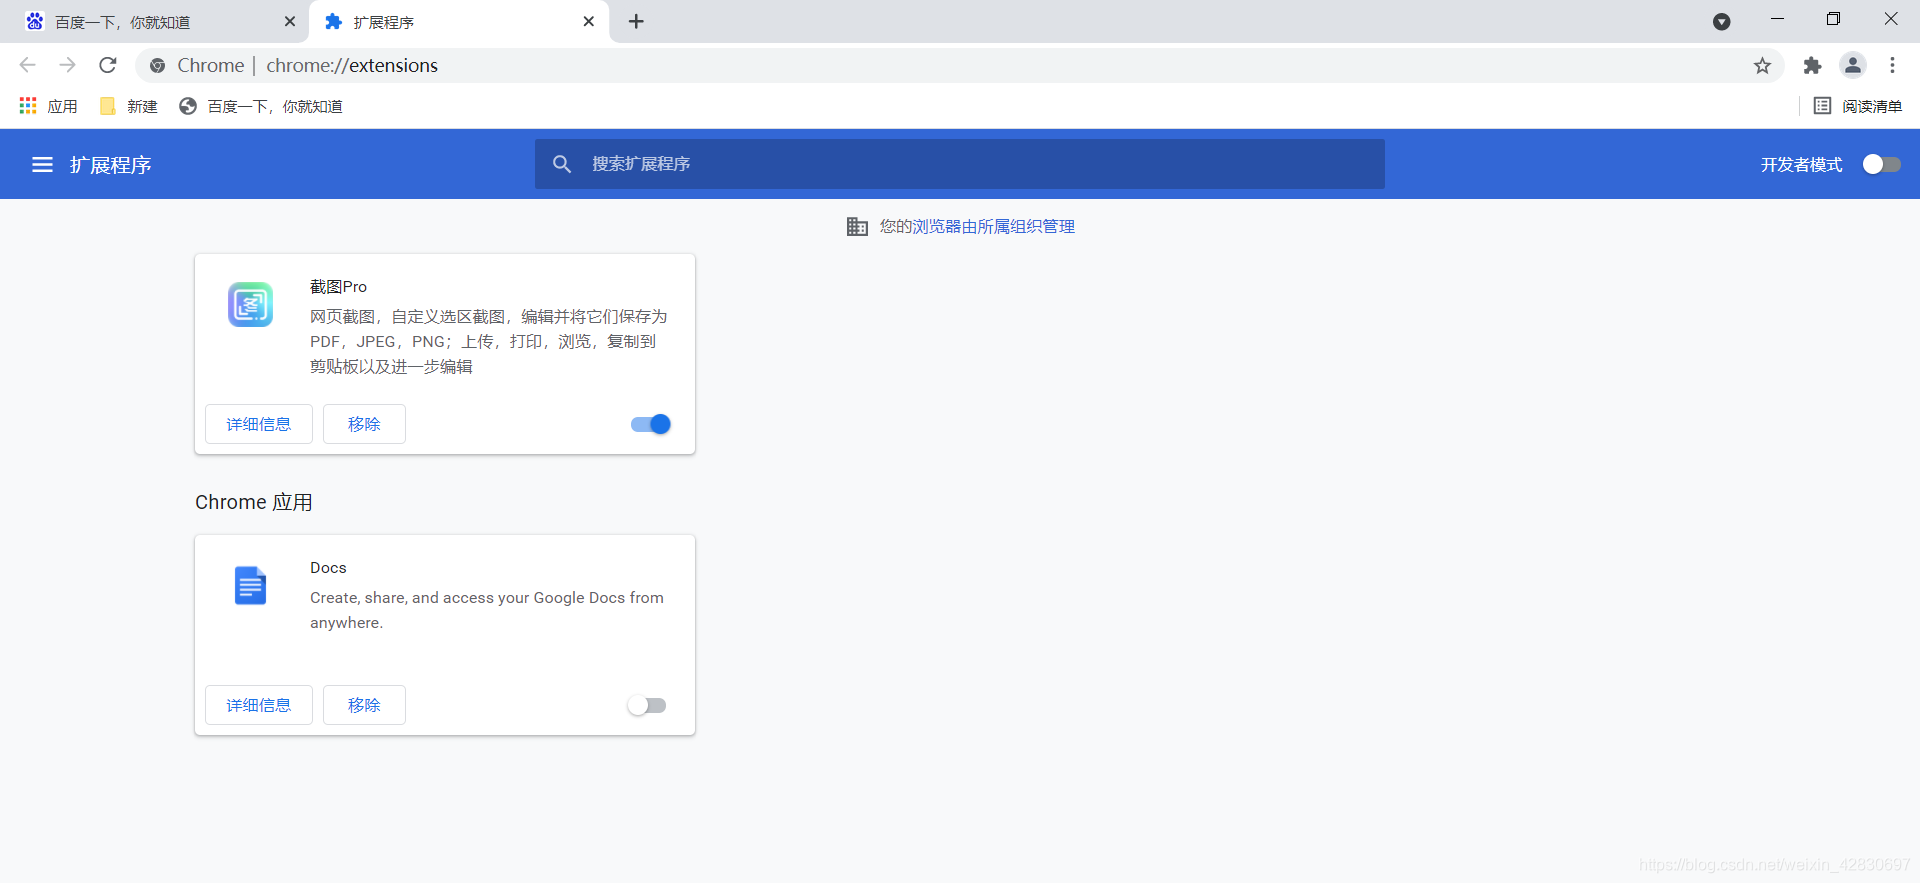Click the Chrome 应用 section heading

click(x=254, y=502)
